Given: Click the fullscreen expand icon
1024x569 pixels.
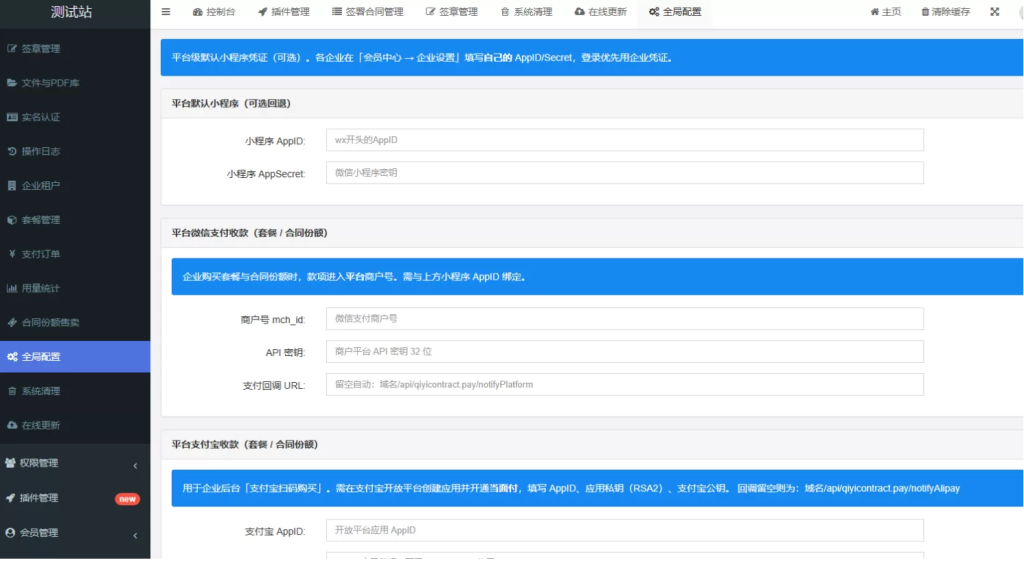Looking at the screenshot, I should (995, 12).
